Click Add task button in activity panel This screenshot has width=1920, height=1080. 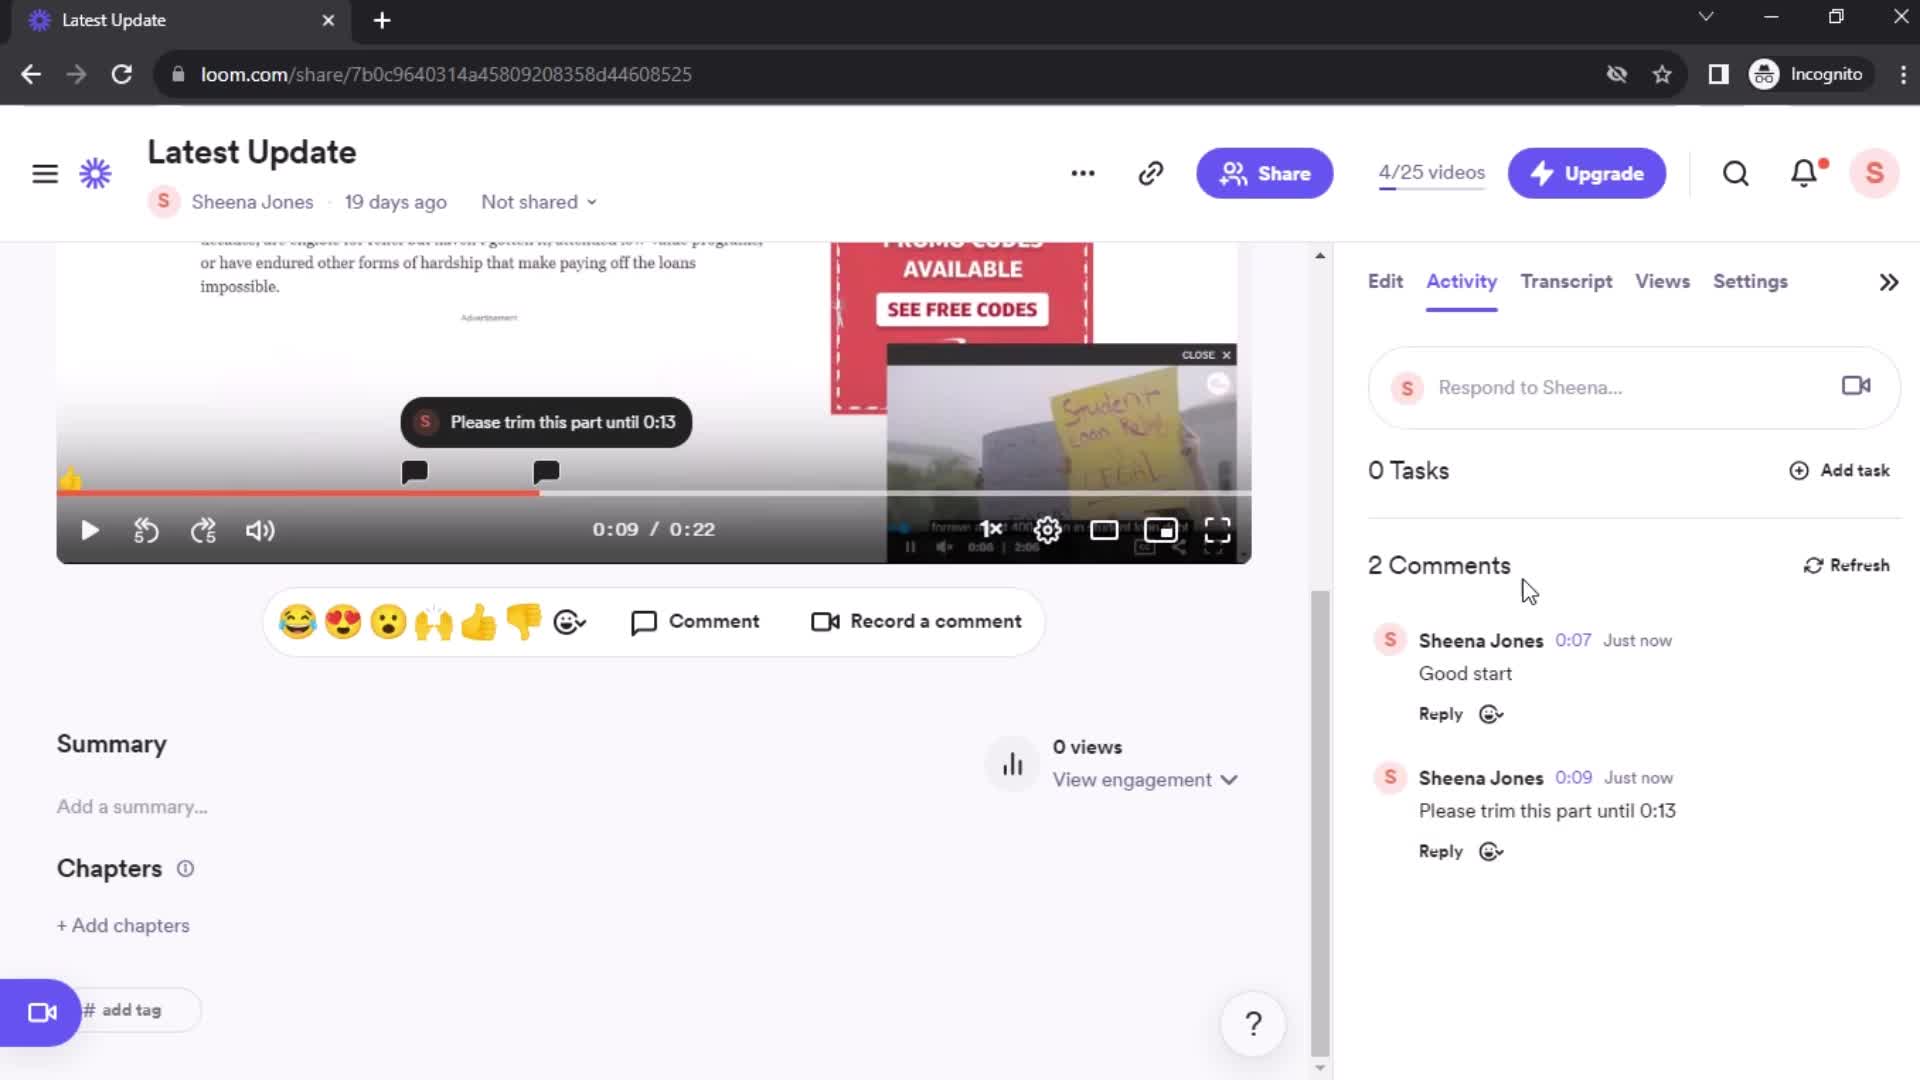point(1842,471)
